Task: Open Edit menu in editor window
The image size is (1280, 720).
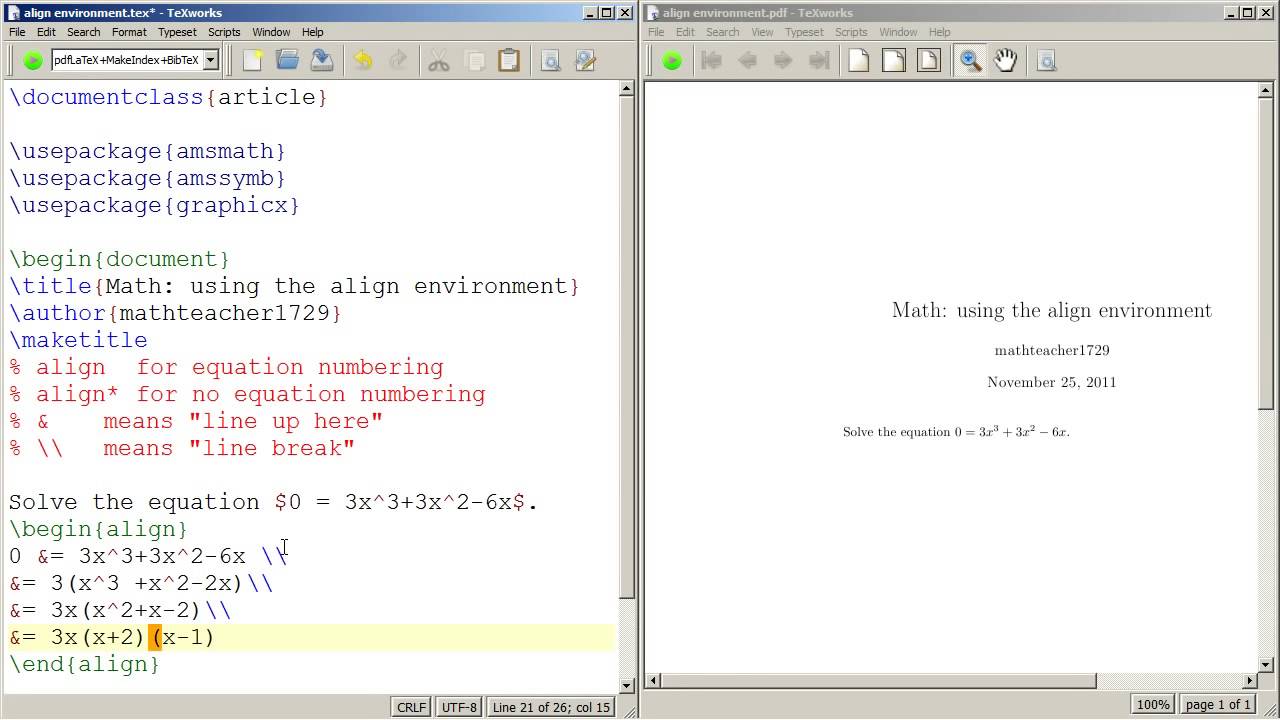Action: (46, 32)
